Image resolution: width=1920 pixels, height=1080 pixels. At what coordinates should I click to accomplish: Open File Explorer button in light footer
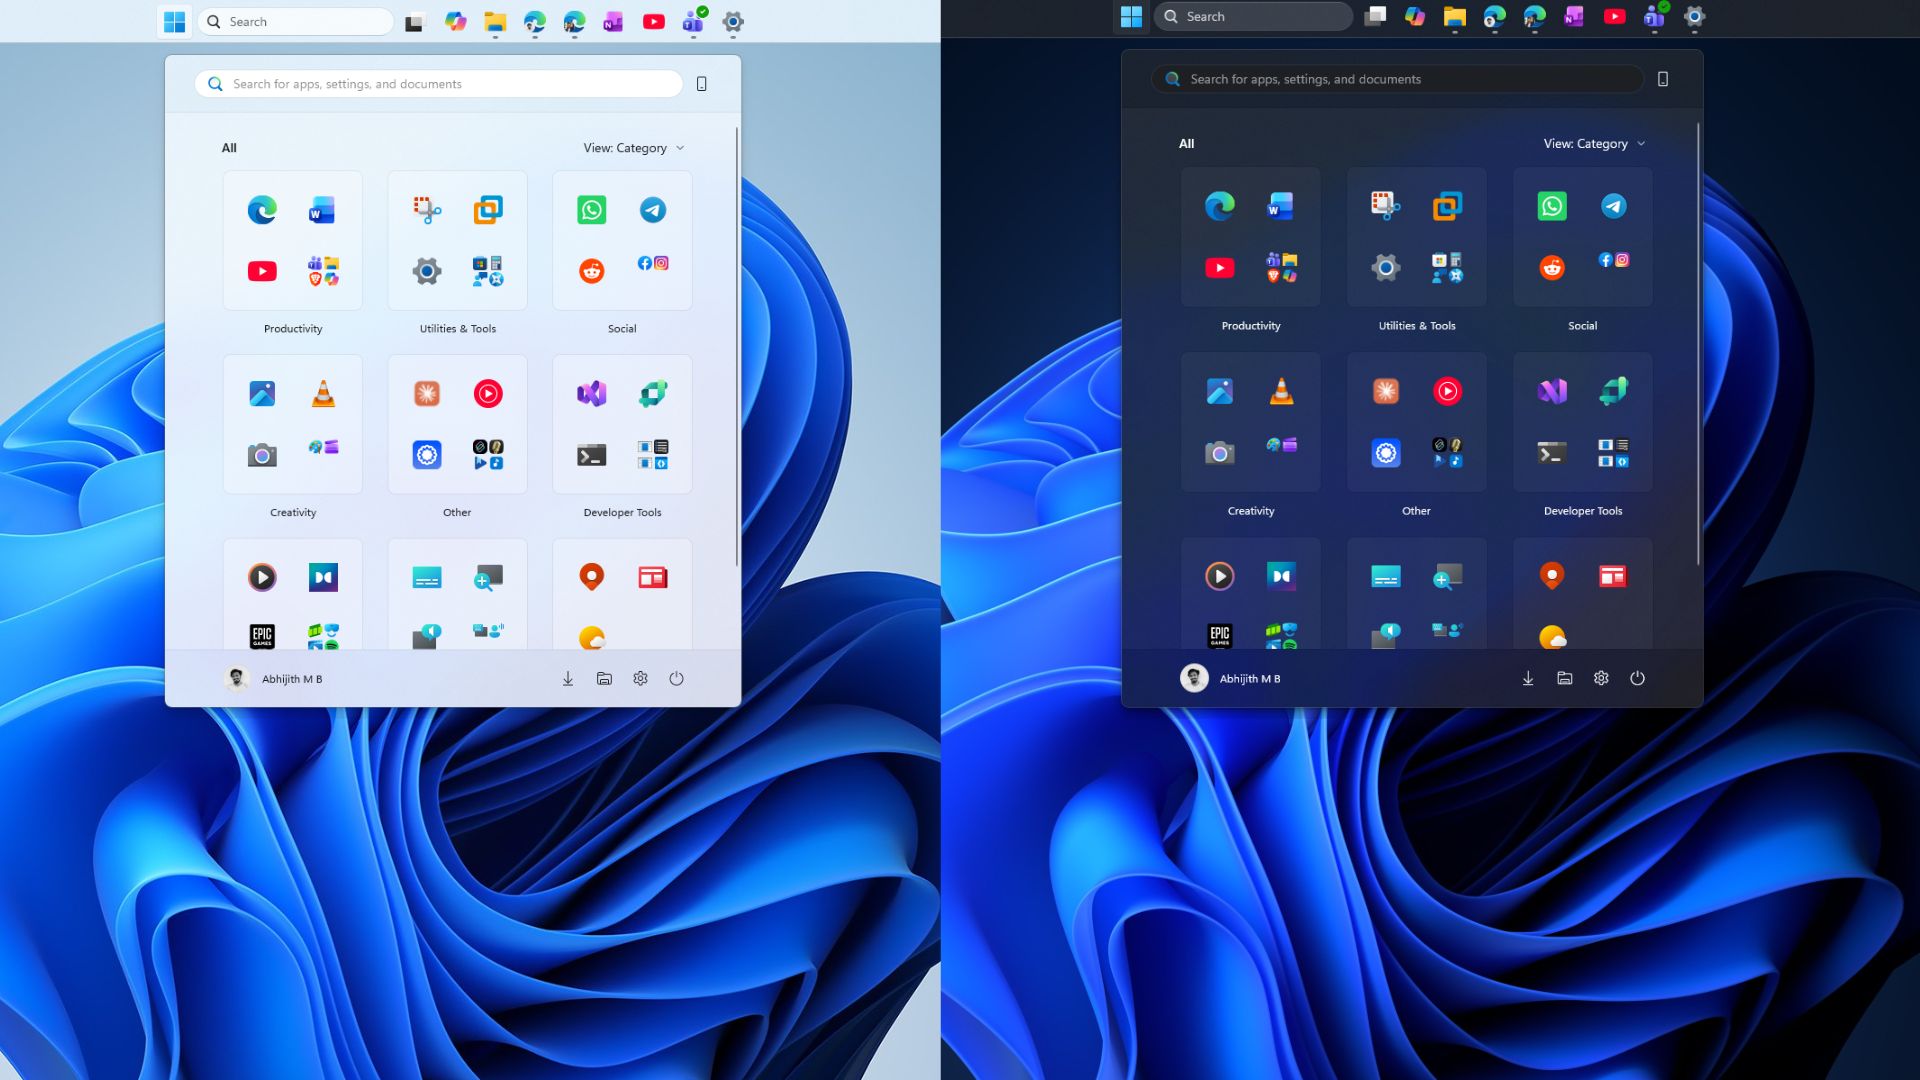click(x=604, y=679)
